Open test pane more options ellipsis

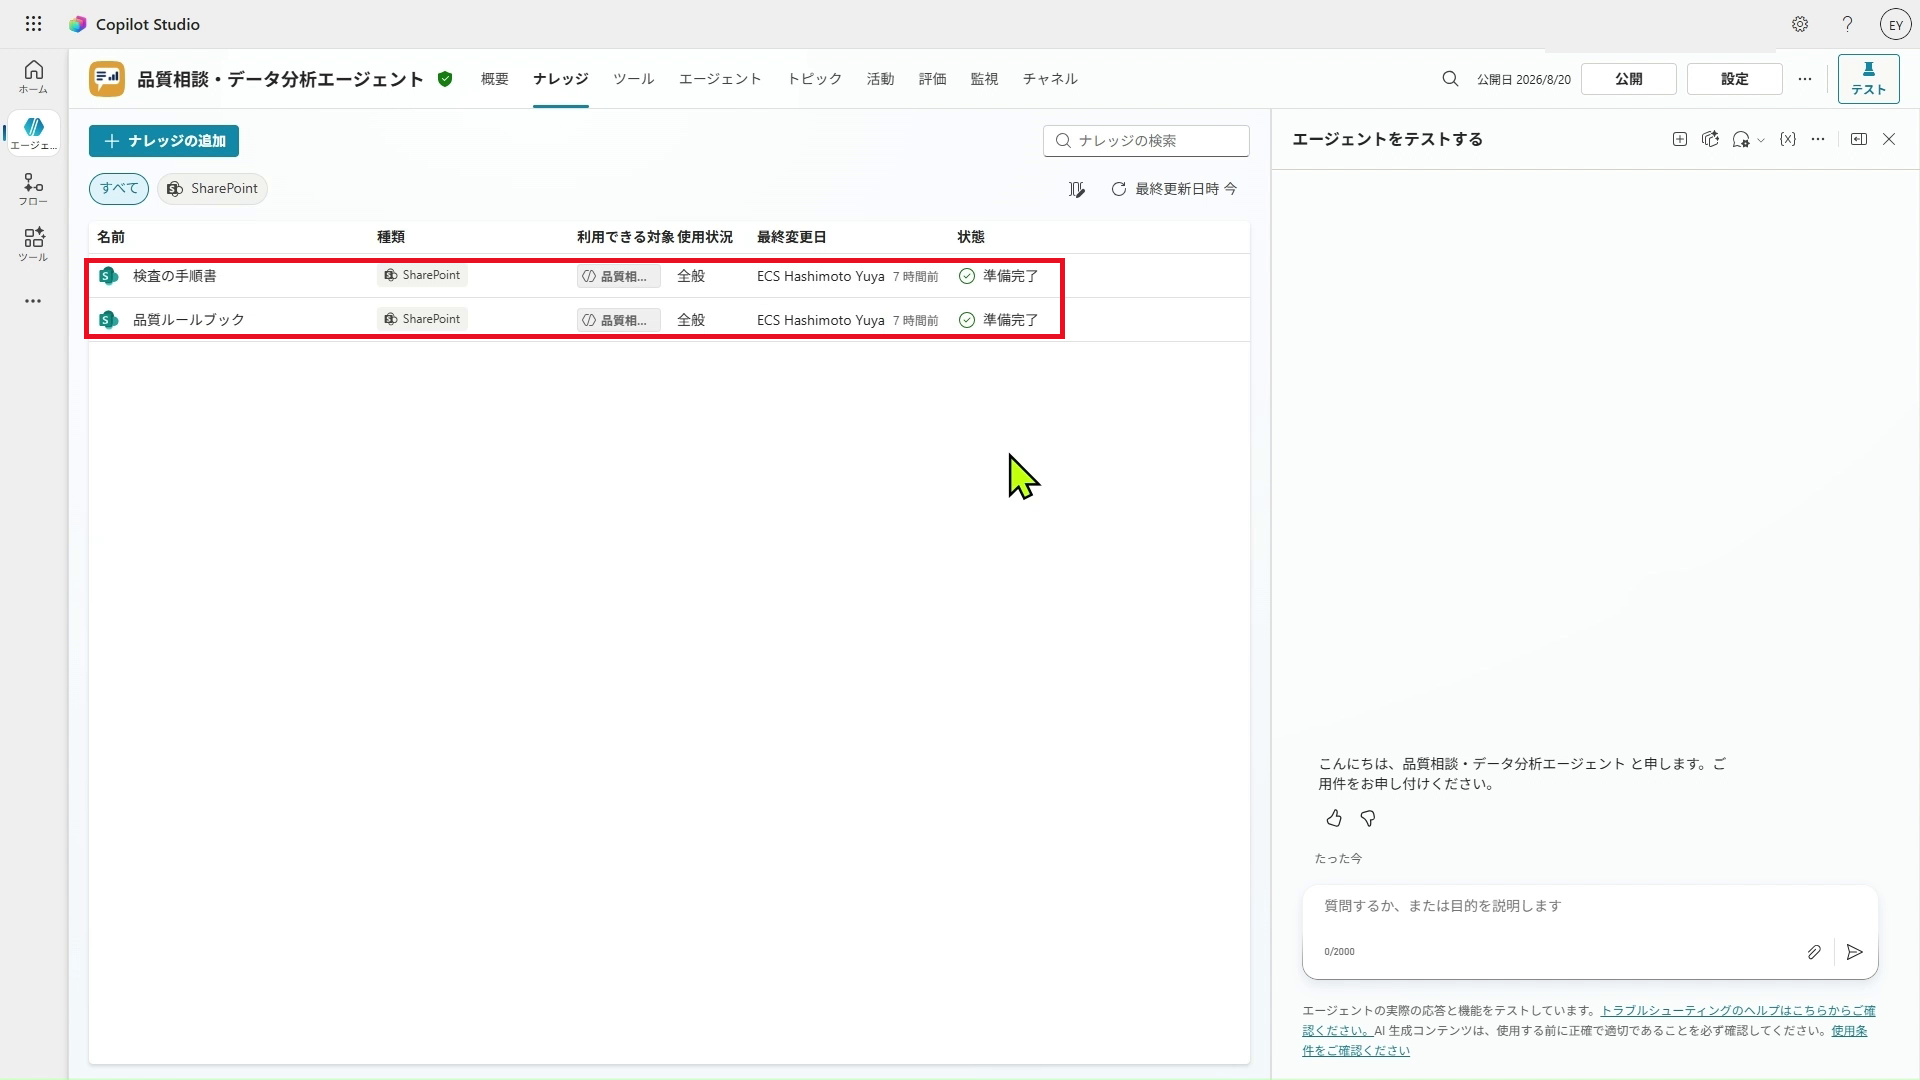tap(1818, 140)
